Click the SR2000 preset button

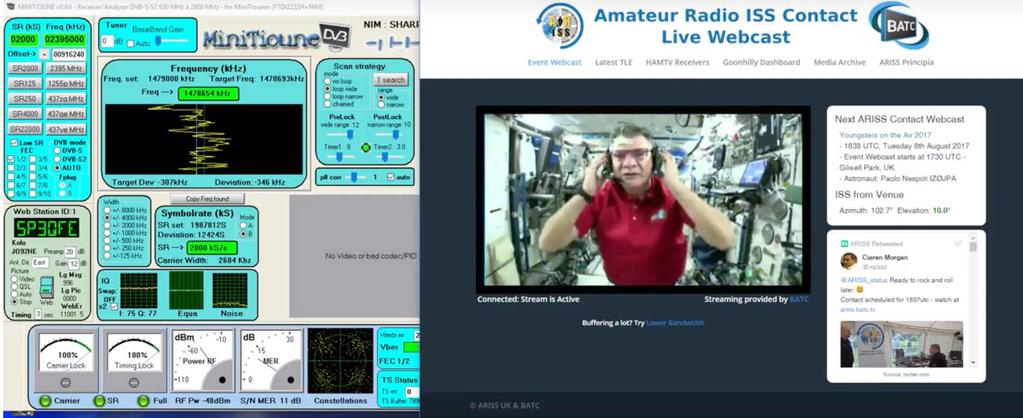coord(25,68)
